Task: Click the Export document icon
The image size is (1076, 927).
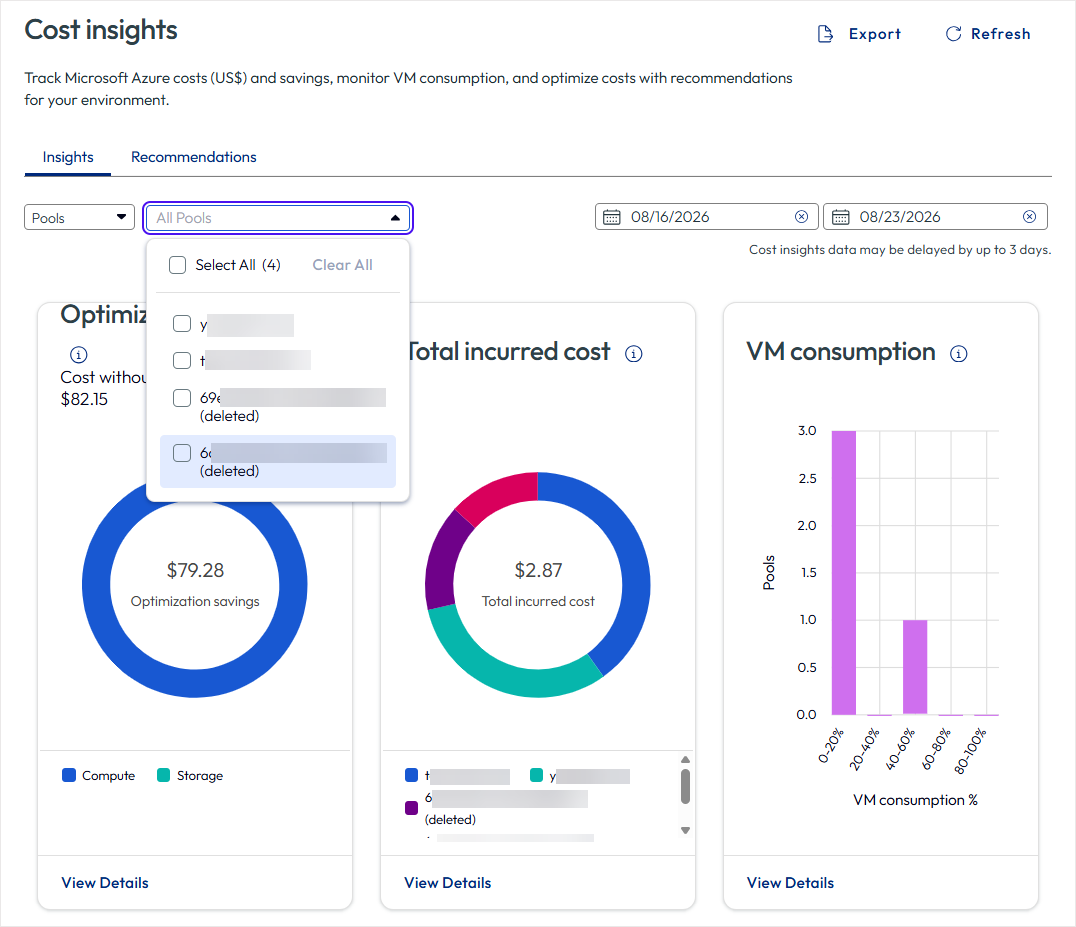Action: click(826, 34)
